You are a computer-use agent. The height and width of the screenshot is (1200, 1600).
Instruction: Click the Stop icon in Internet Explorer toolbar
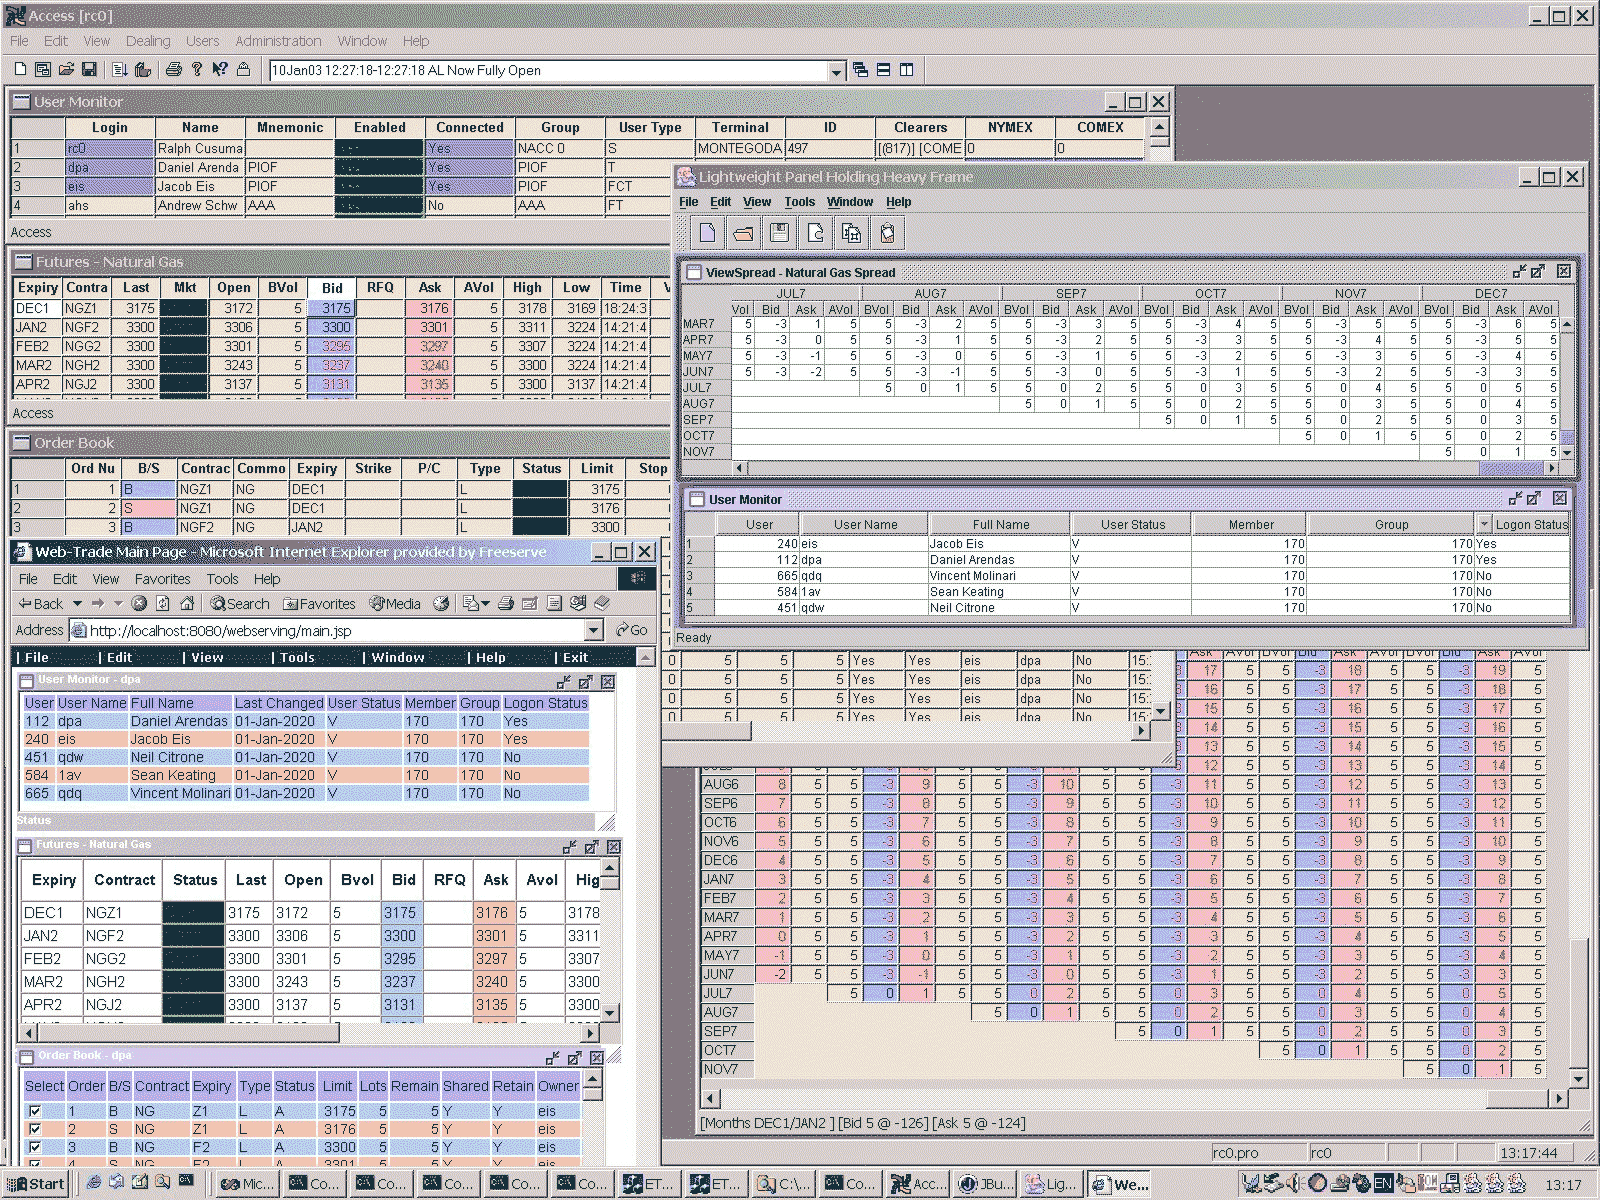(x=139, y=604)
